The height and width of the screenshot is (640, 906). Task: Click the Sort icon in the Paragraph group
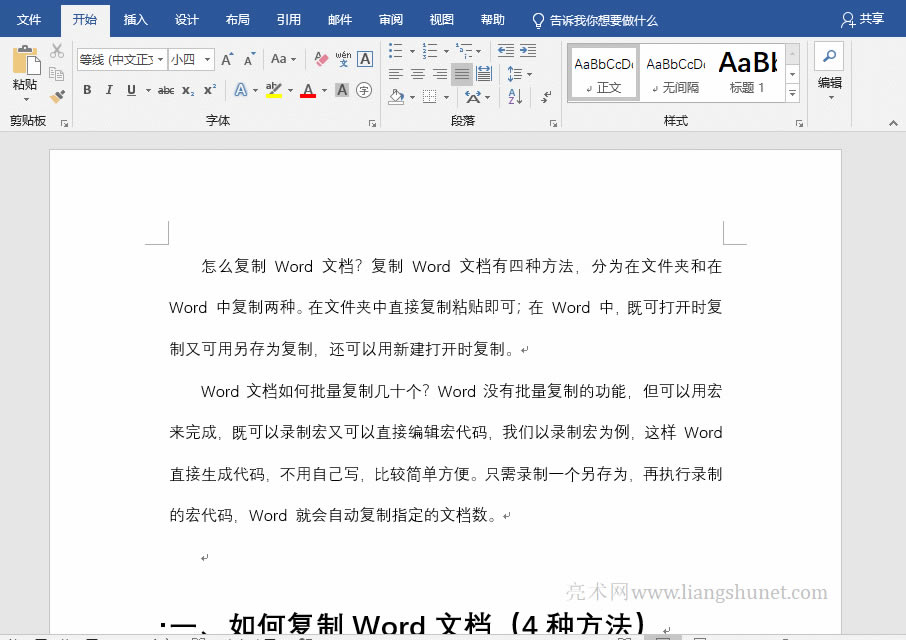click(x=513, y=98)
